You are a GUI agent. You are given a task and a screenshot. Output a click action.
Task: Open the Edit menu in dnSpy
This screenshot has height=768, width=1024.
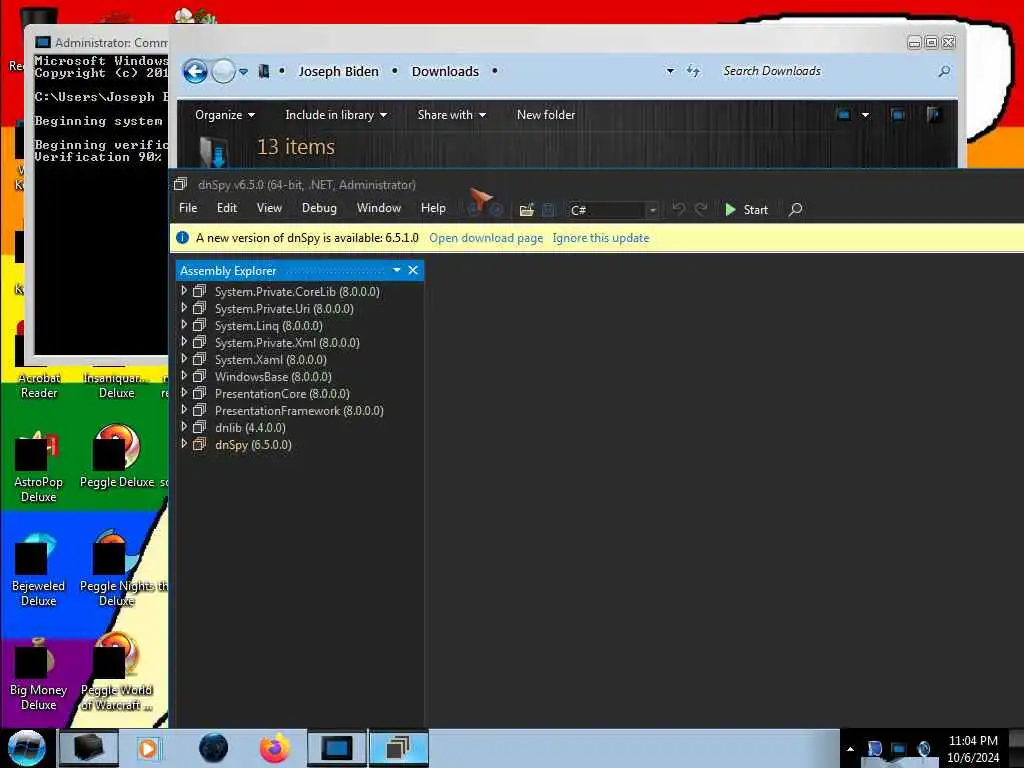[227, 208]
